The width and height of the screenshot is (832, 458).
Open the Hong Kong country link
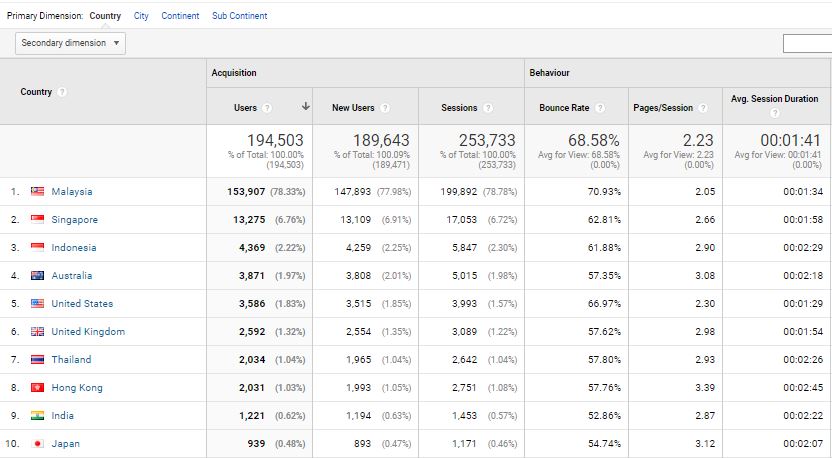(x=77, y=388)
